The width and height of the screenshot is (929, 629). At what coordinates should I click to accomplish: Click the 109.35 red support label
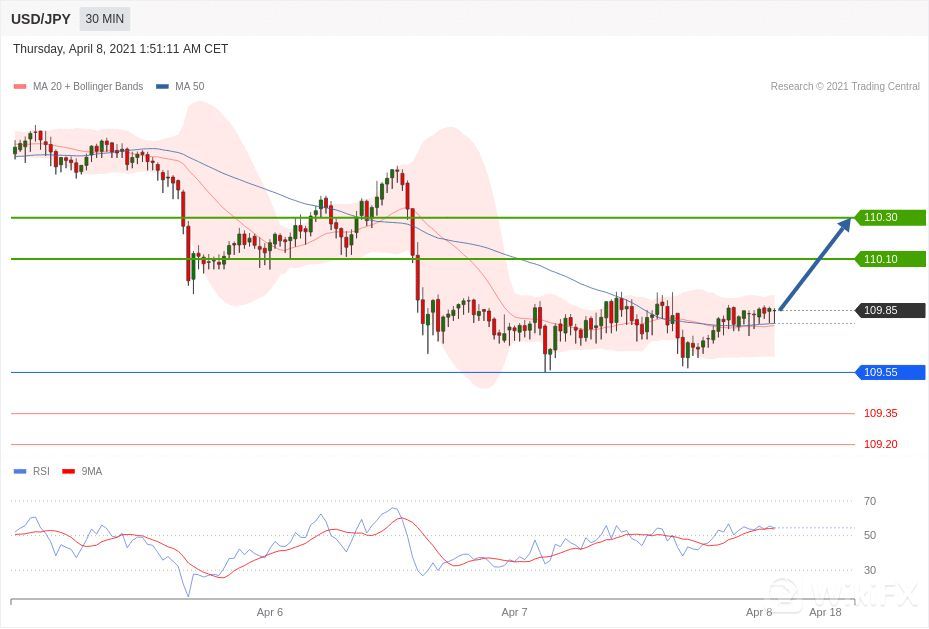(x=880, y=413)
